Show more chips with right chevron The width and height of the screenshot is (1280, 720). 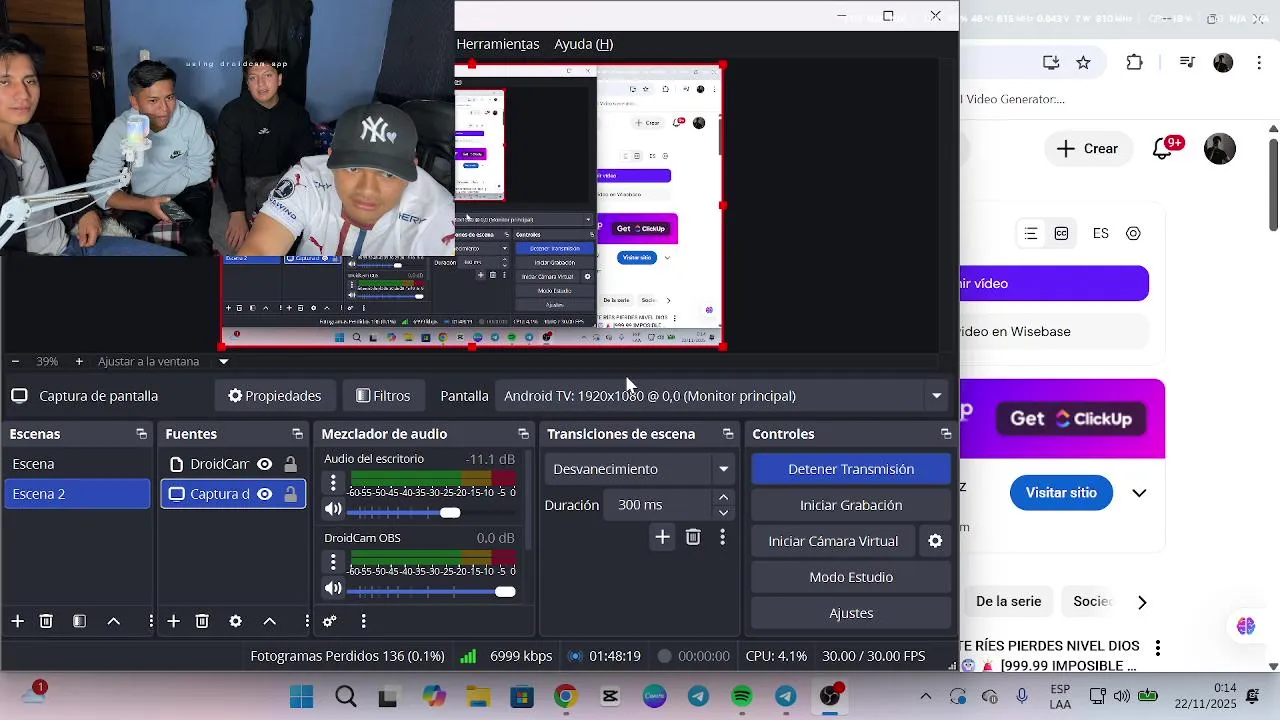1142,602
